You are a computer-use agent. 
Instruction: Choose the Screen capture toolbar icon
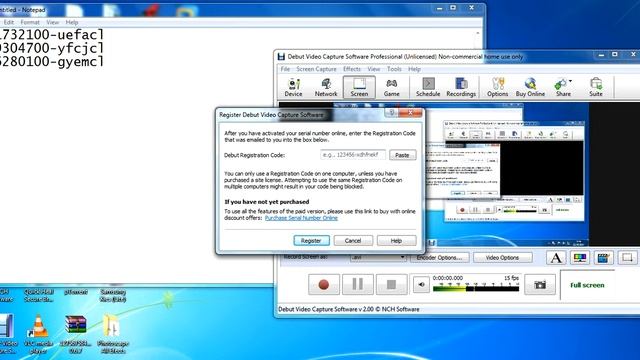tap(359, 87)
